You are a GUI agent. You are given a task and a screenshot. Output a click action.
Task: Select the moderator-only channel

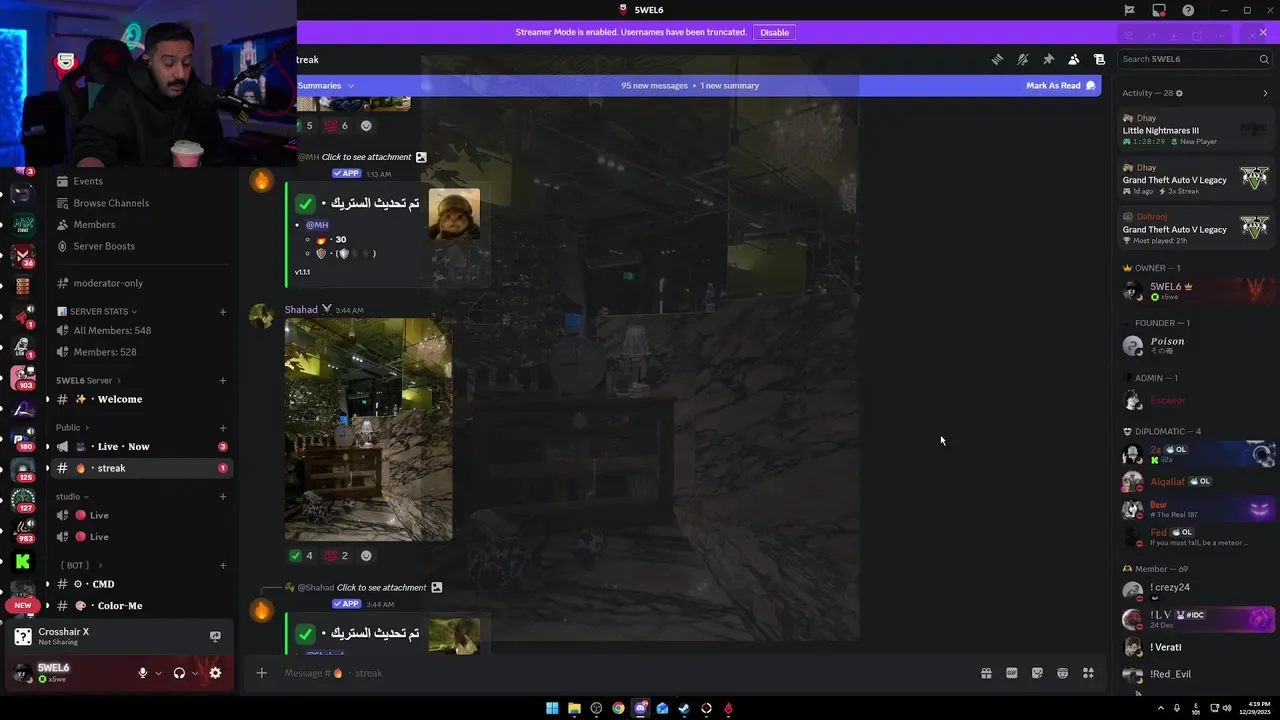(108, 283)
